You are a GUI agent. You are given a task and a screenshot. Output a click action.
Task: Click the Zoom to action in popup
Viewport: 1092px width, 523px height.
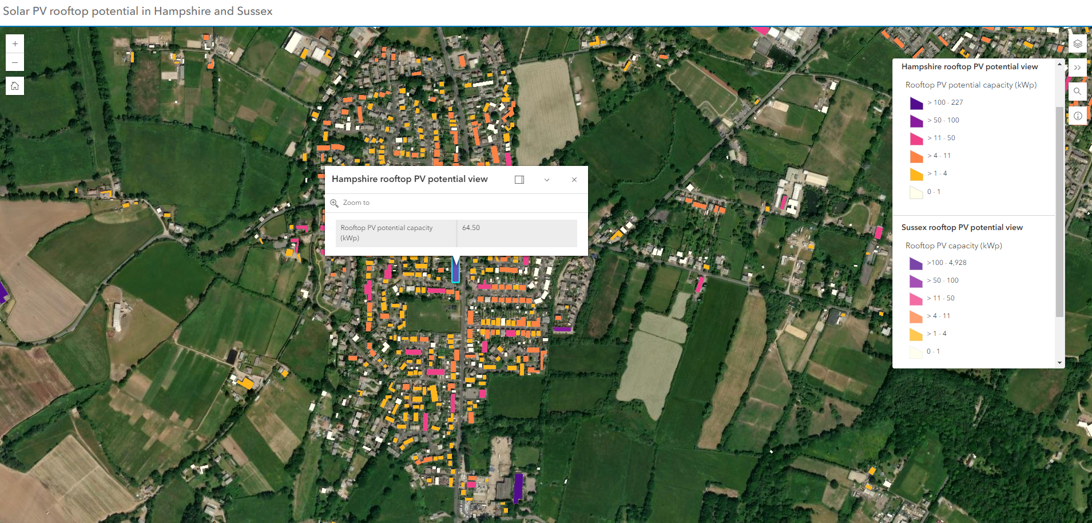coord(356,203)
